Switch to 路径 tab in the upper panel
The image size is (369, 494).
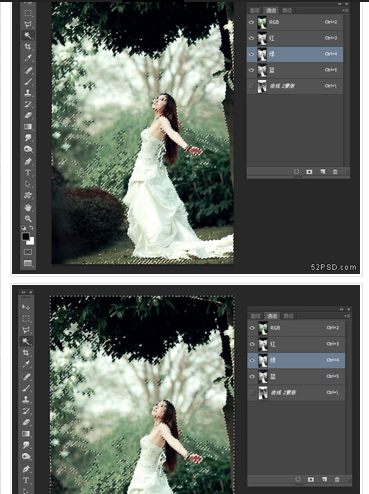[287, 11]
